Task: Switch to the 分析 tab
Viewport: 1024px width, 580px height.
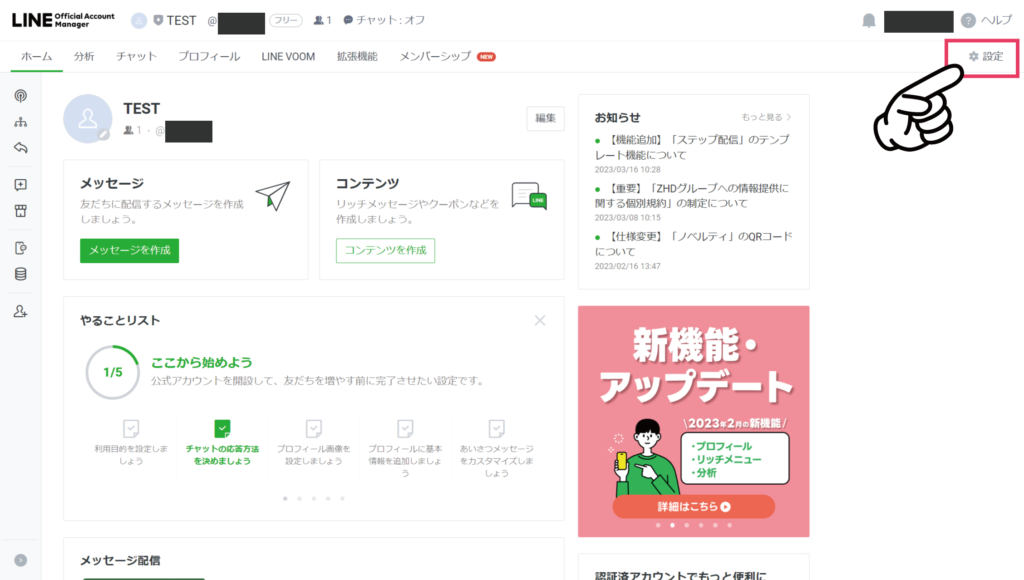Action: pyautogui.click(x=85, y=57)
